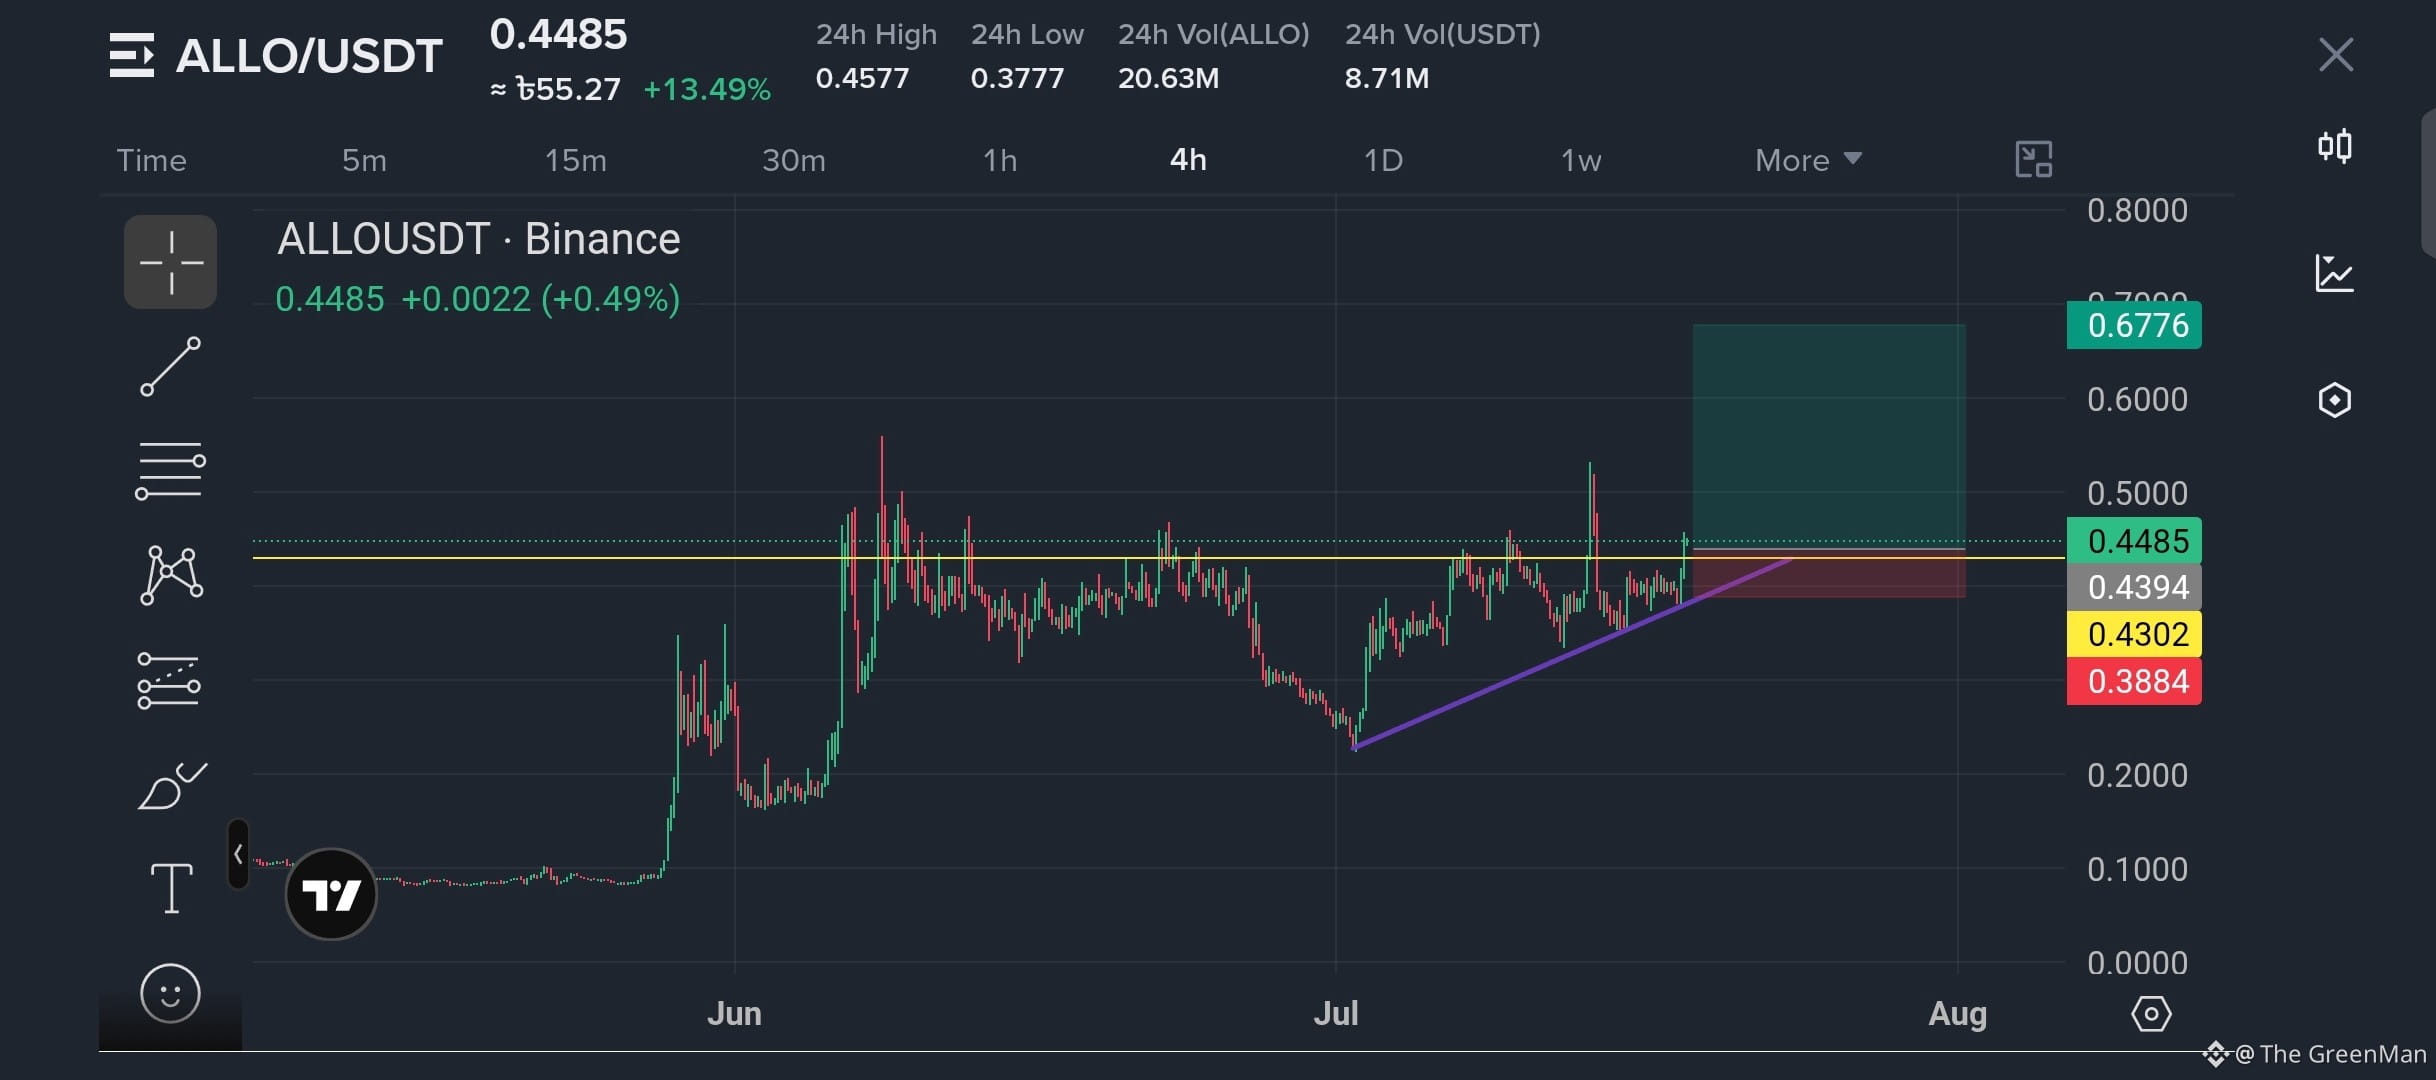Open the indicators line chart icon
The width and height of the screenshot is (2436, 1080).
2335,273
